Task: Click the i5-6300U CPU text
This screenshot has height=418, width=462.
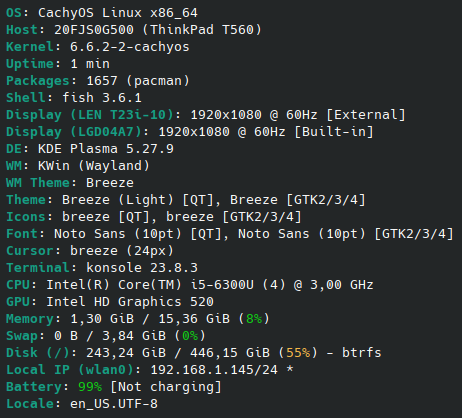Action: pyautogui.click(x=222, y=285)
